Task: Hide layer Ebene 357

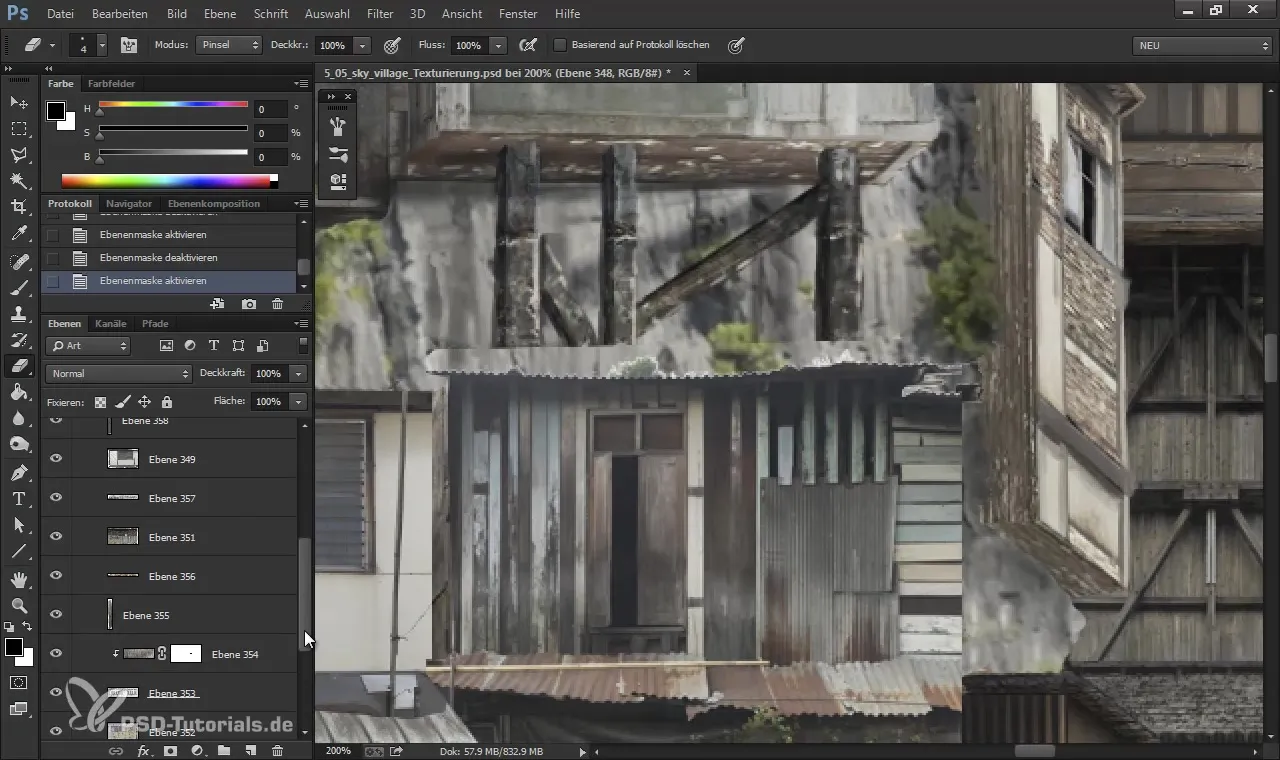Action: (x=56, y=498)
